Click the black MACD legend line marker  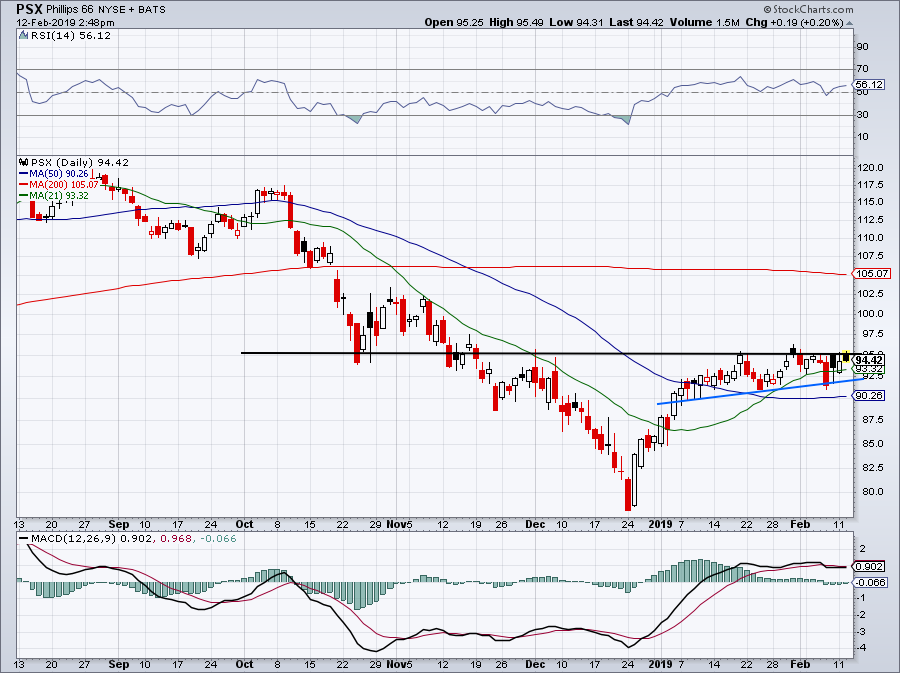tap(24, 539)
